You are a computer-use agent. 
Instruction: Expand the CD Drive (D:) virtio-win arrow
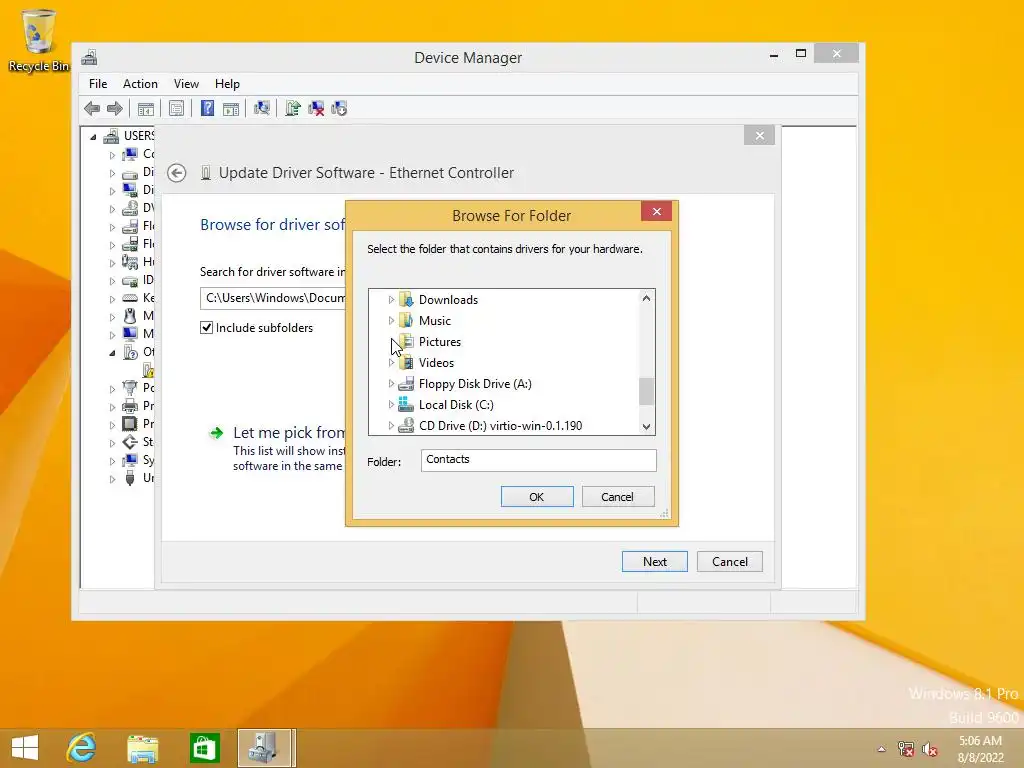point(391,426)
